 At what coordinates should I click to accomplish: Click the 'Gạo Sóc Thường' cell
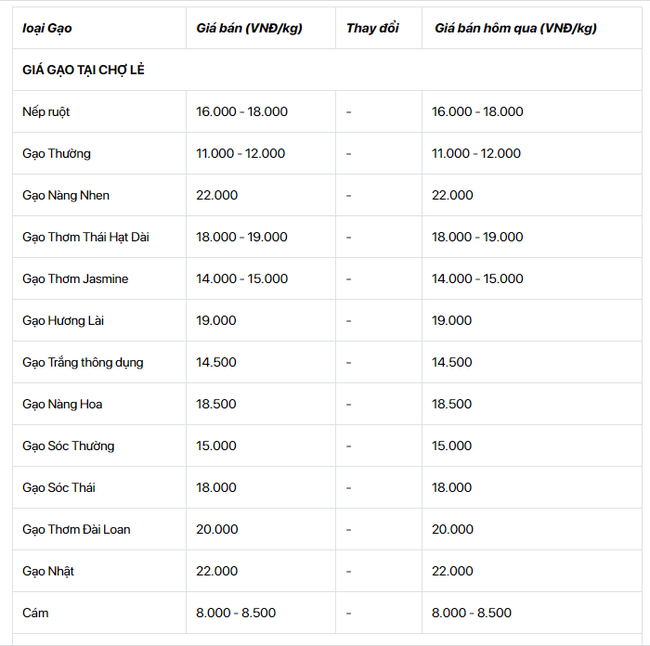pos(68,446)
